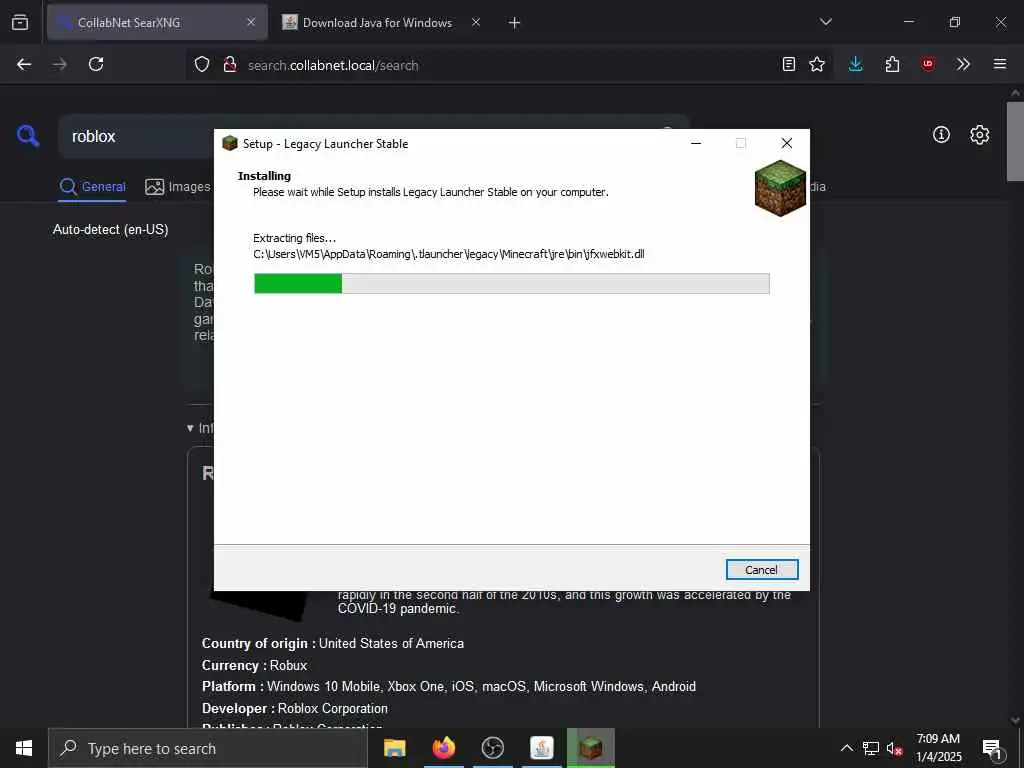The image size is (1024, 768).
Task: Open File Explorer from the taskbar
Action: 394,748
